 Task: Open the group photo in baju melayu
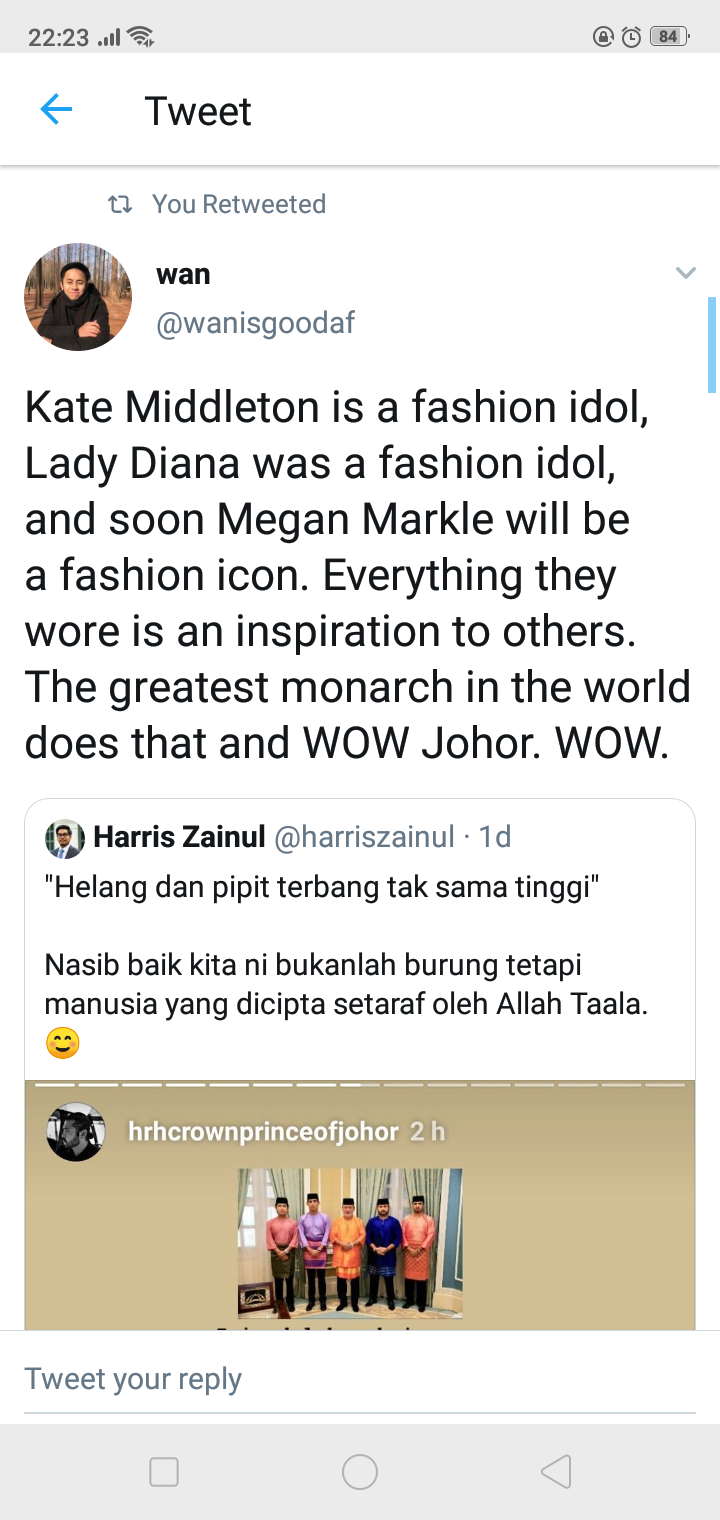(x=350, y=1242)
